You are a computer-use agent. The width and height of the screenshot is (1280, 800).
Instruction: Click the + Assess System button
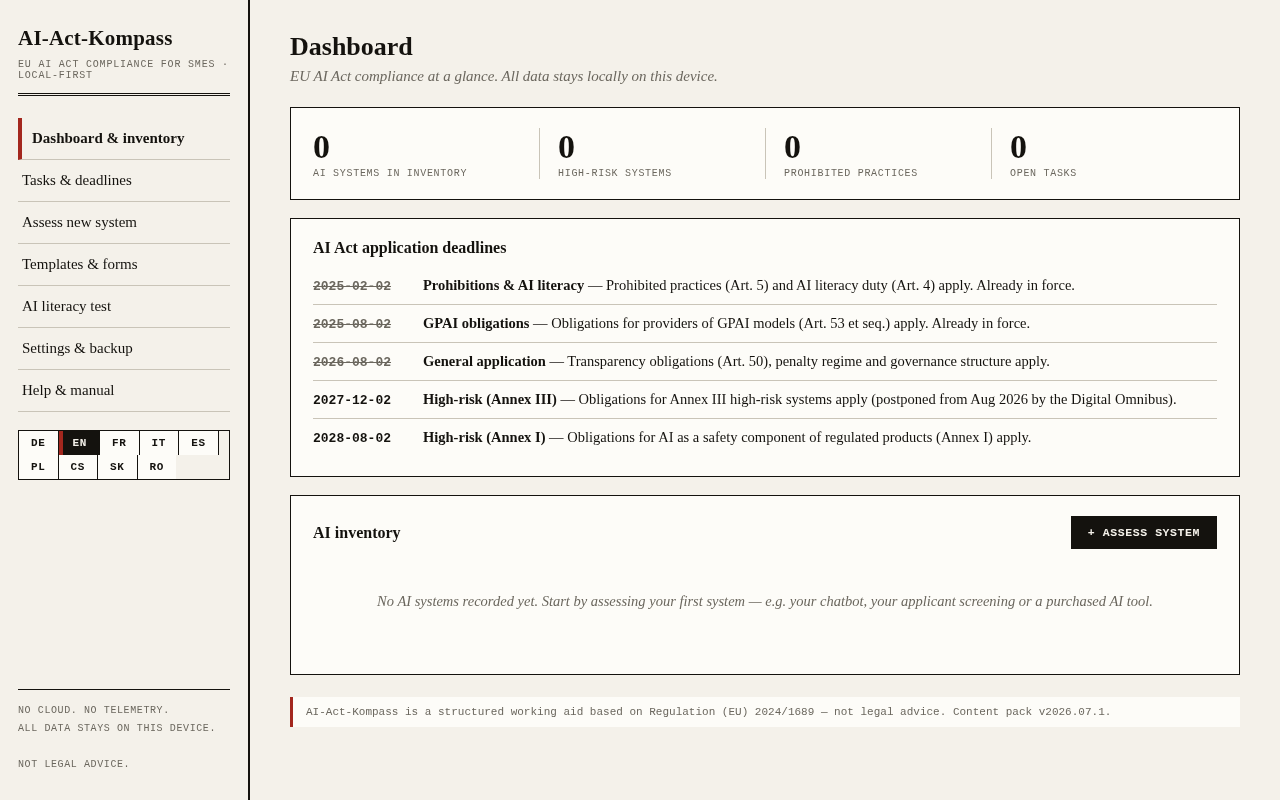(1144, 532)
